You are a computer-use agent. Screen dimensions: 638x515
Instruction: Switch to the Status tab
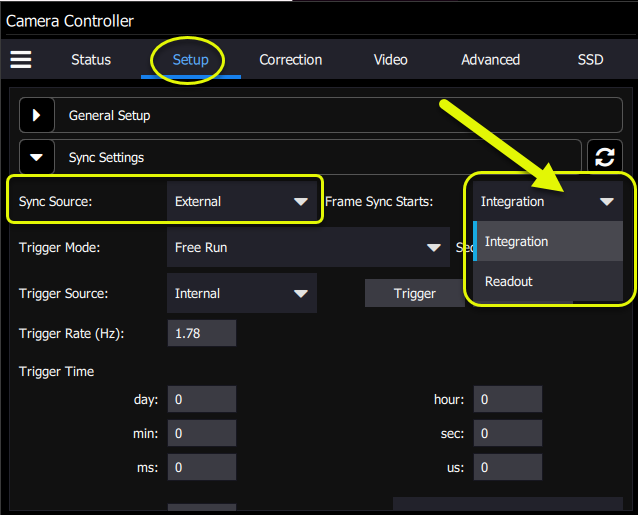click(91, 60)
